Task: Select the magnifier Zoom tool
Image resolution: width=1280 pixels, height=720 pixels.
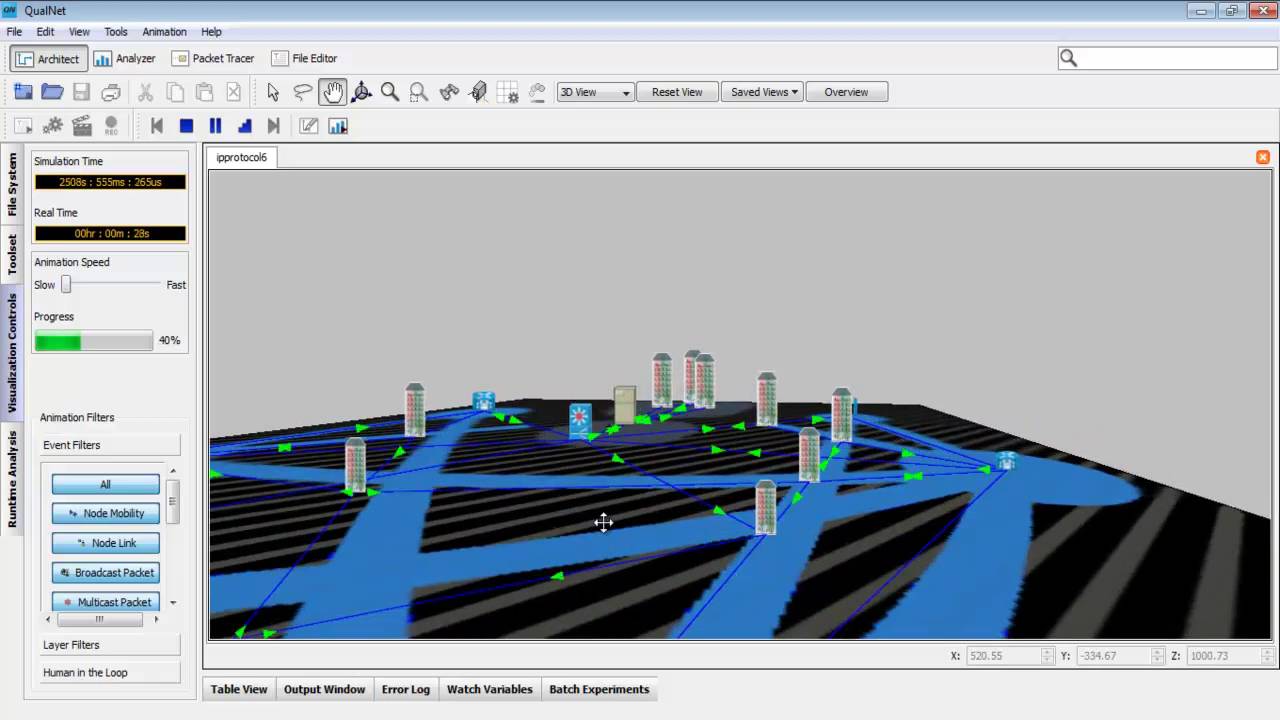Action: (x=390, y=92)
